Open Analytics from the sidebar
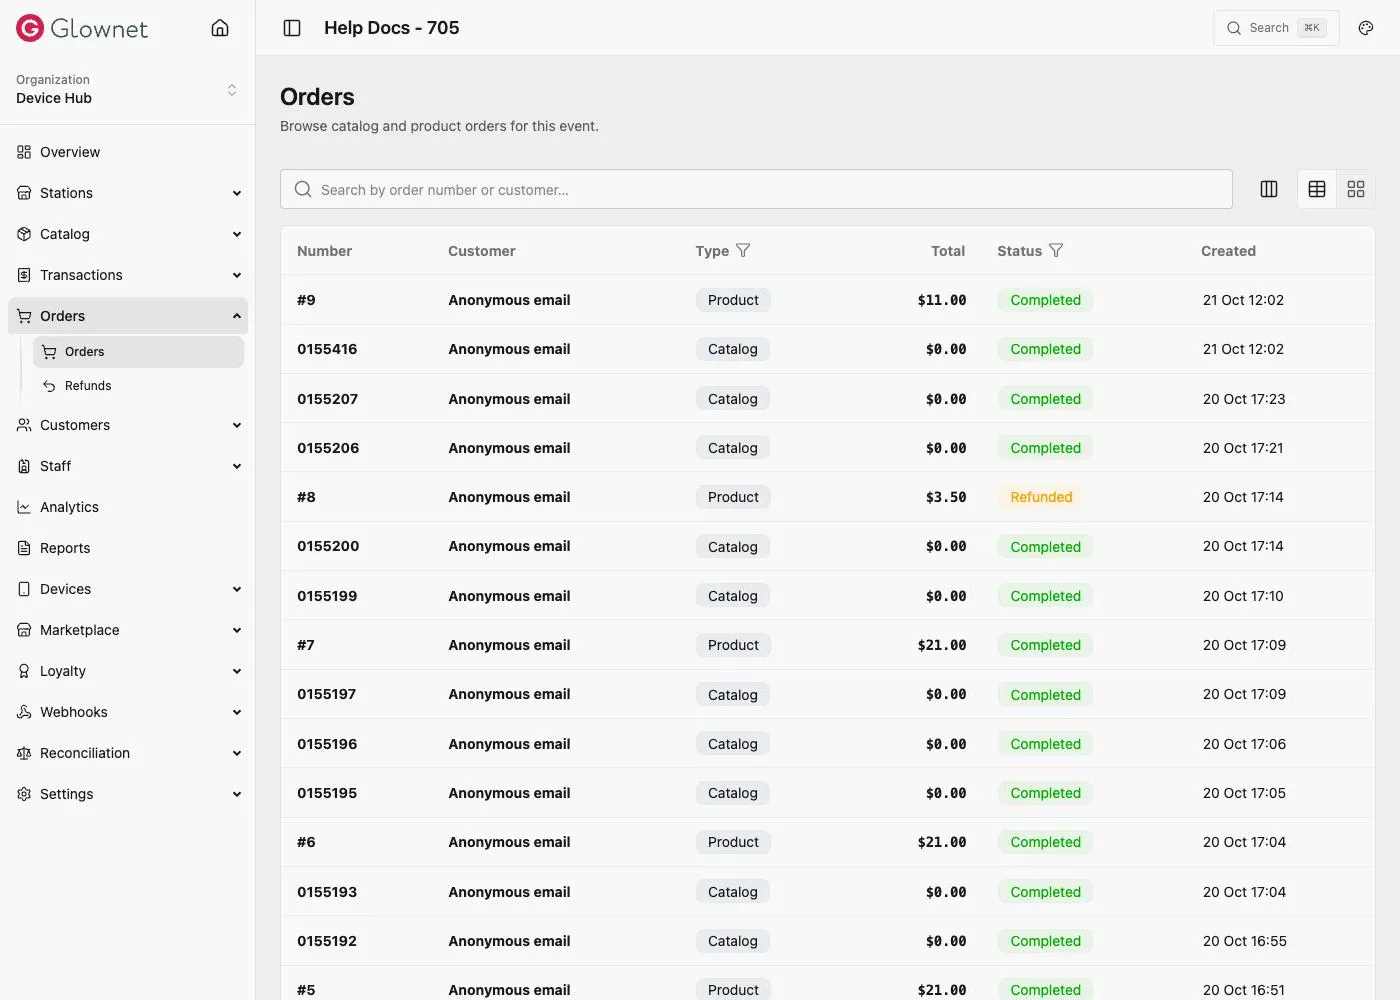Screen dimensions: 1400x1000 tap(128, 507)
